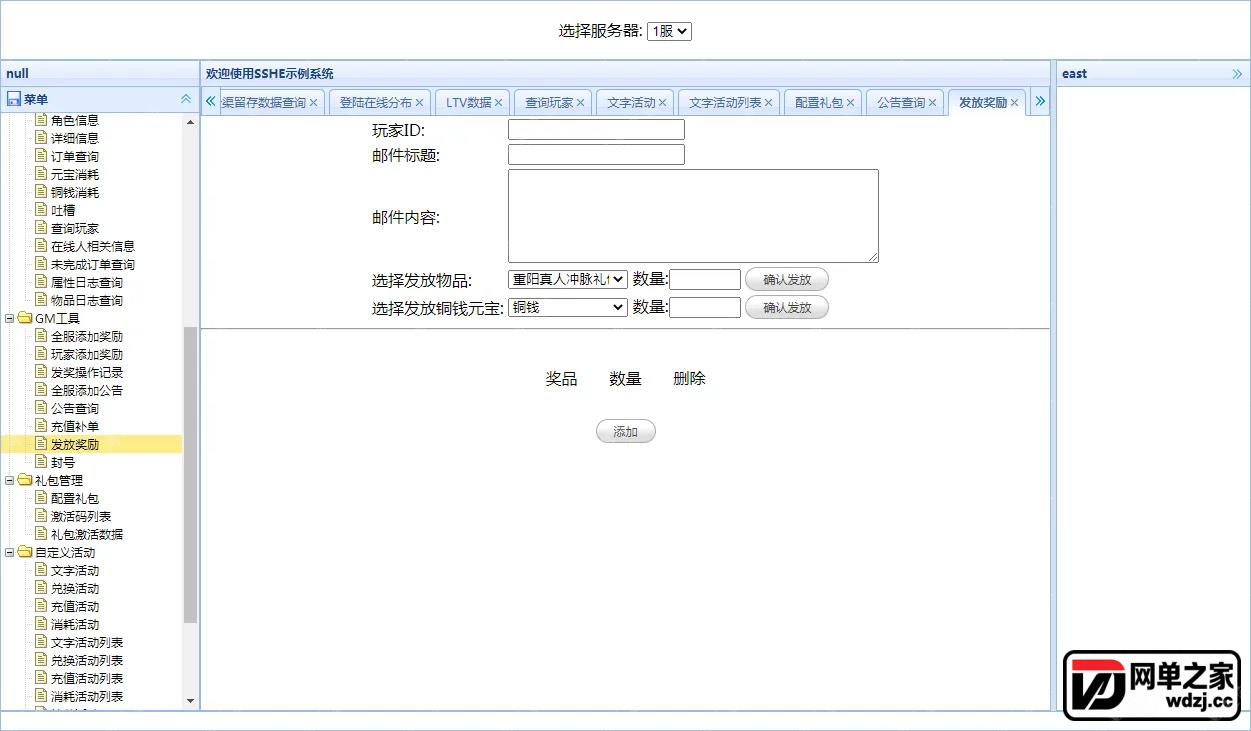Click the 礼包管理 folder icon
The height and width of the screenshot is (731, 1251).
tap(25, 480)
